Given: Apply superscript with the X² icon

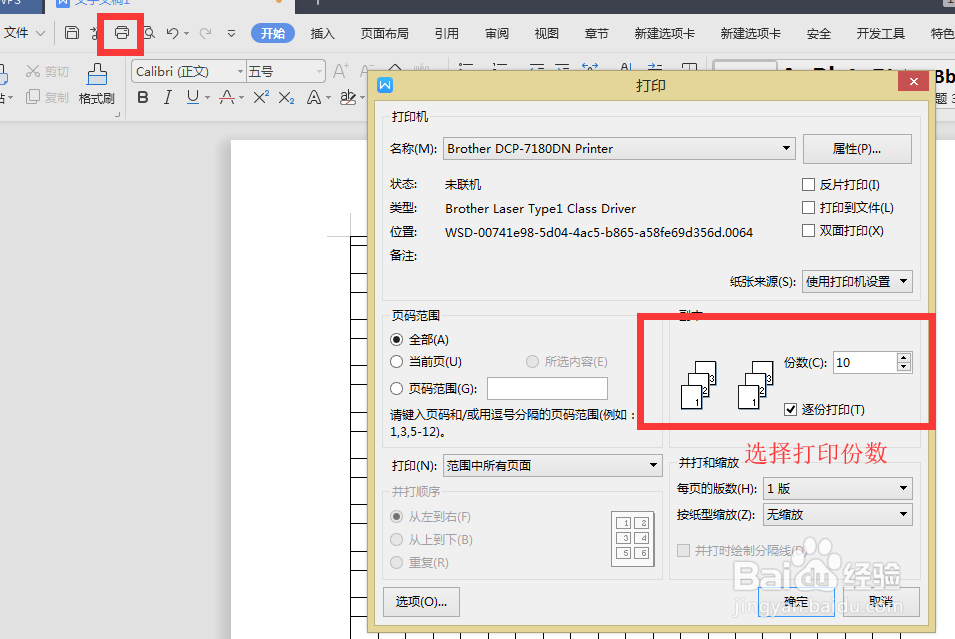Looking at the screenshot, I should 260,96.
